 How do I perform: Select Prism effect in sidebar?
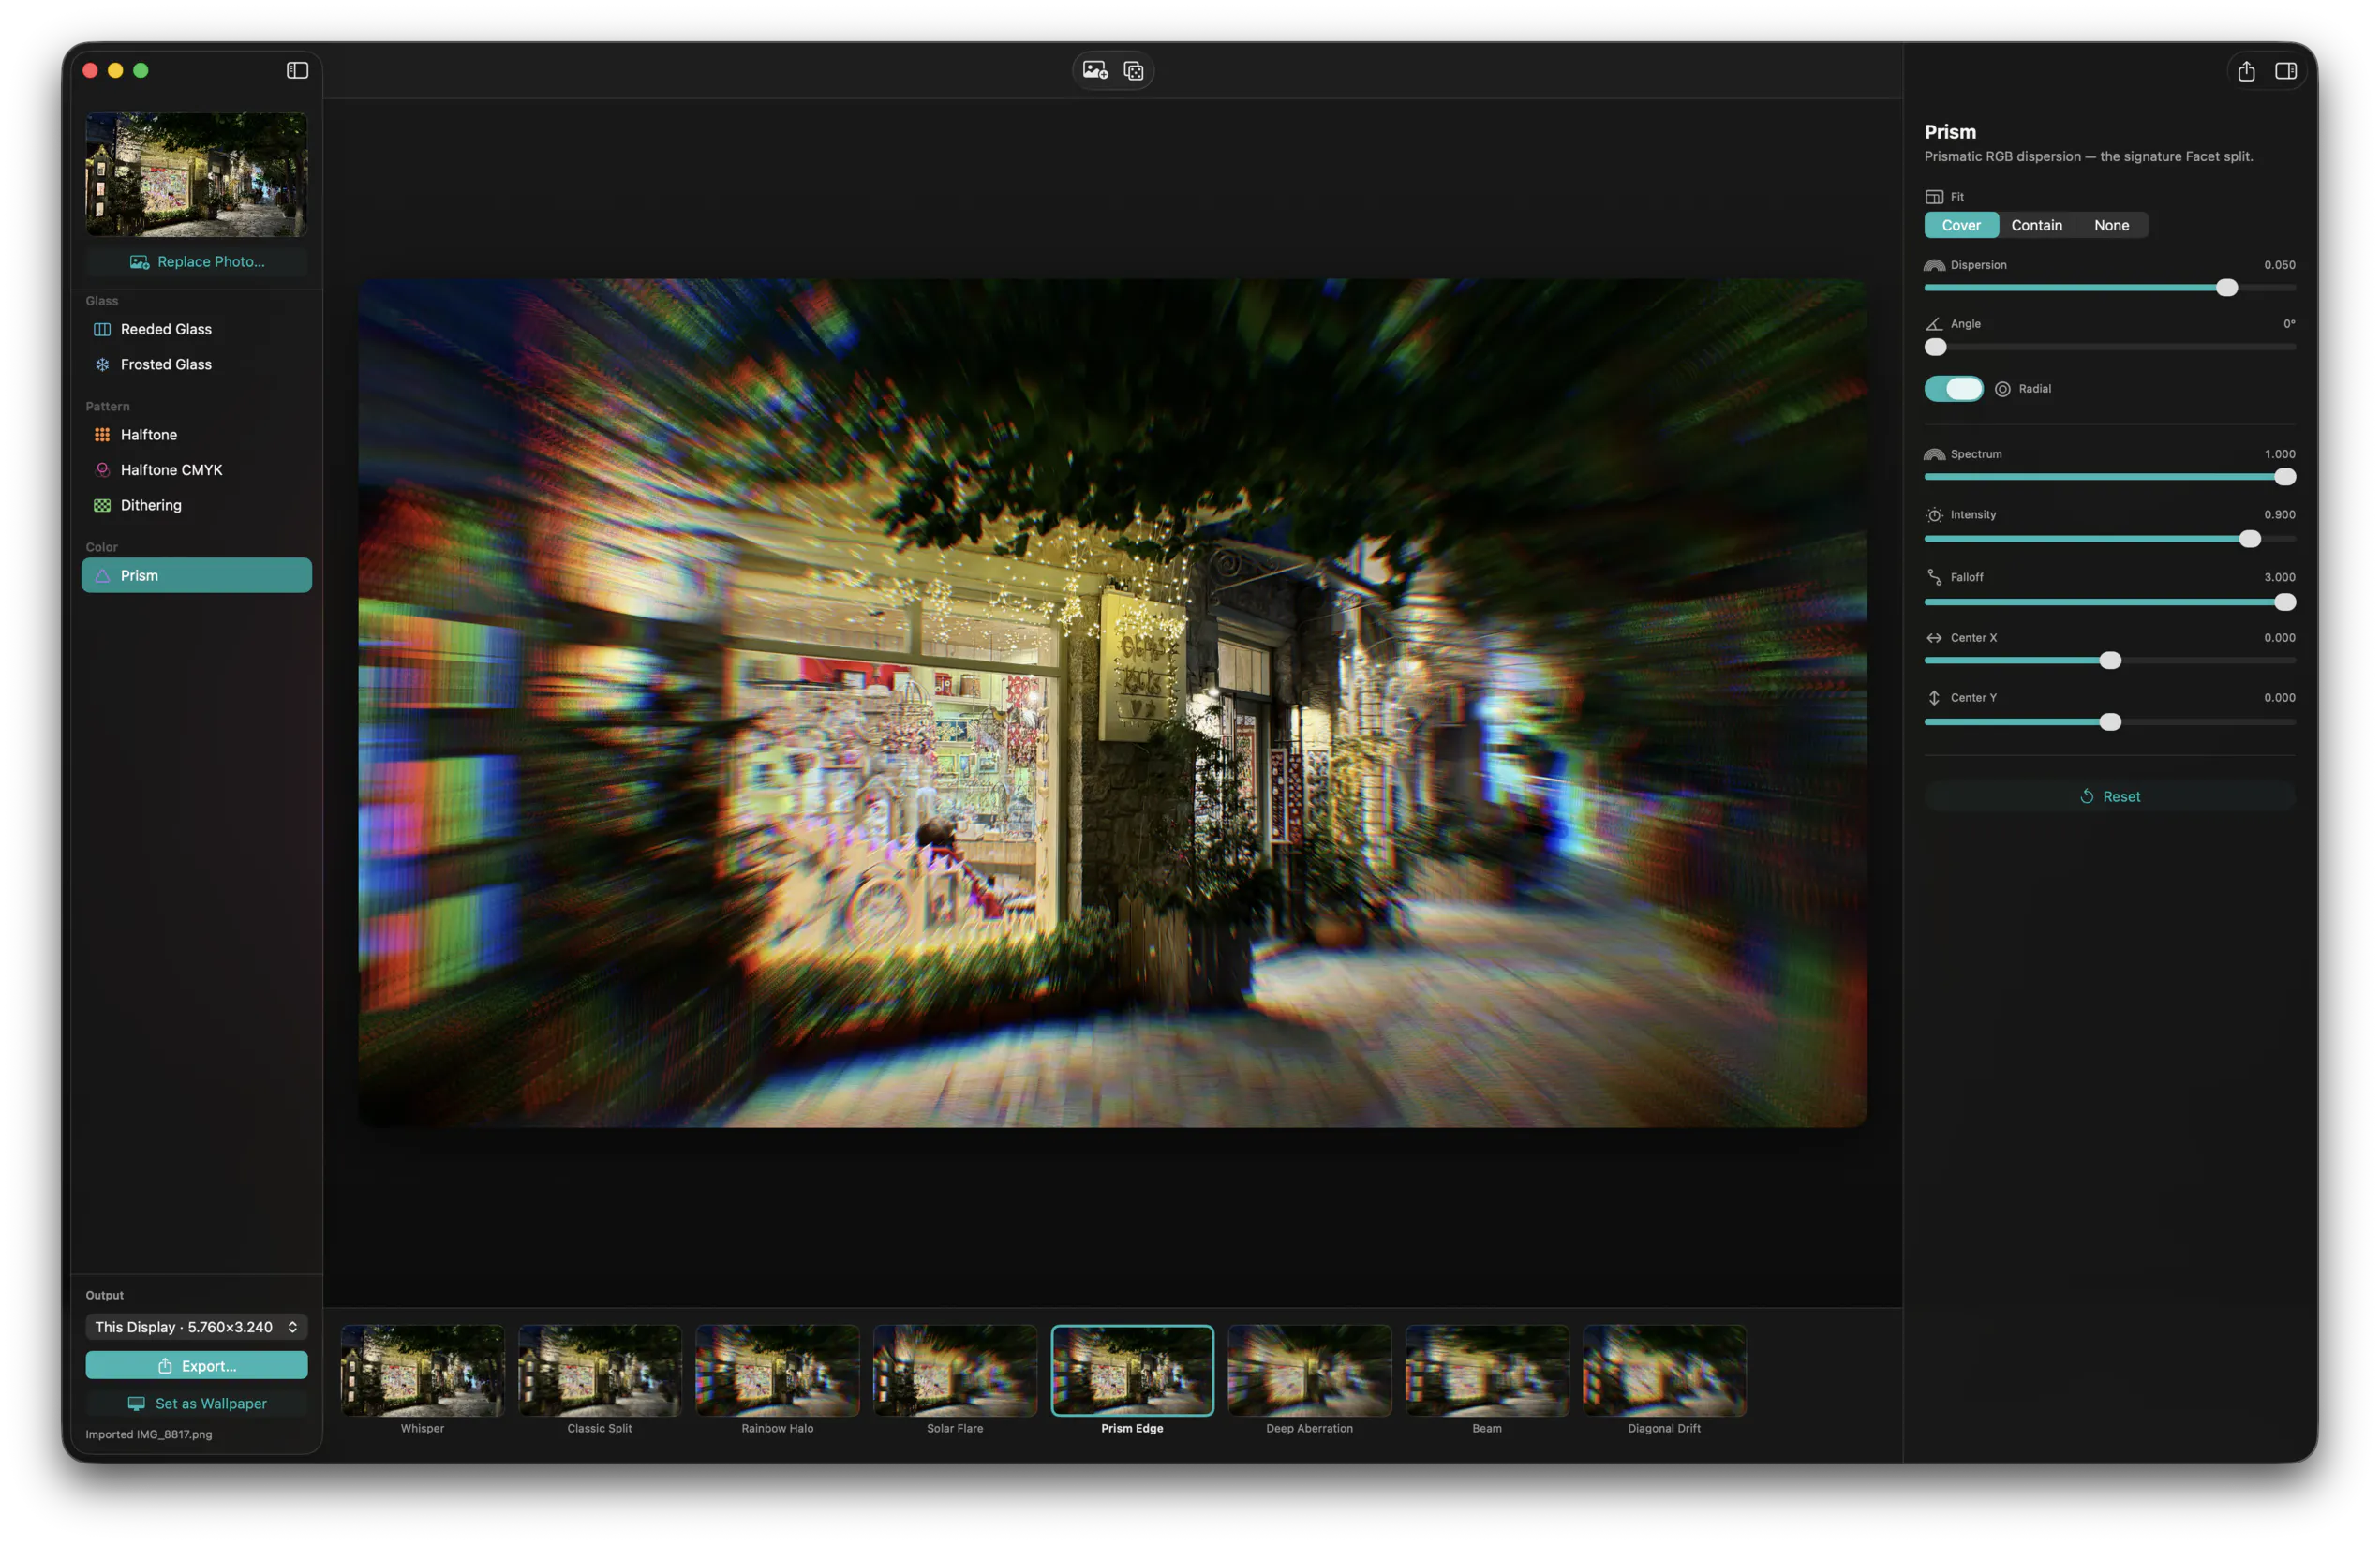(196, 575)
